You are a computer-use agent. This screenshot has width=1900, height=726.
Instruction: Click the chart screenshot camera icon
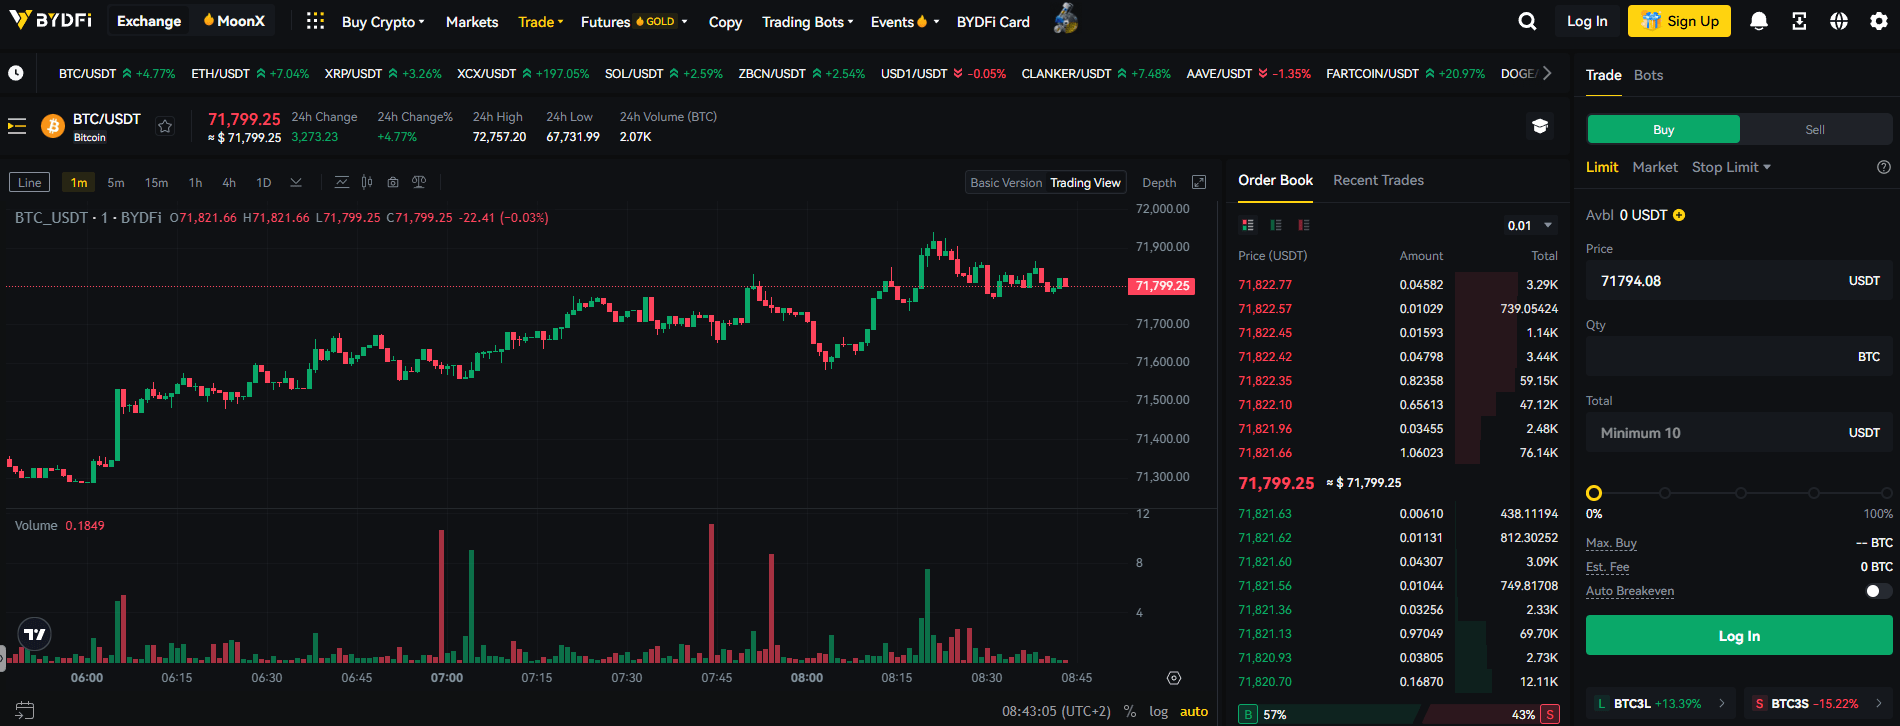pyautogui.click(x=393, y=182)
